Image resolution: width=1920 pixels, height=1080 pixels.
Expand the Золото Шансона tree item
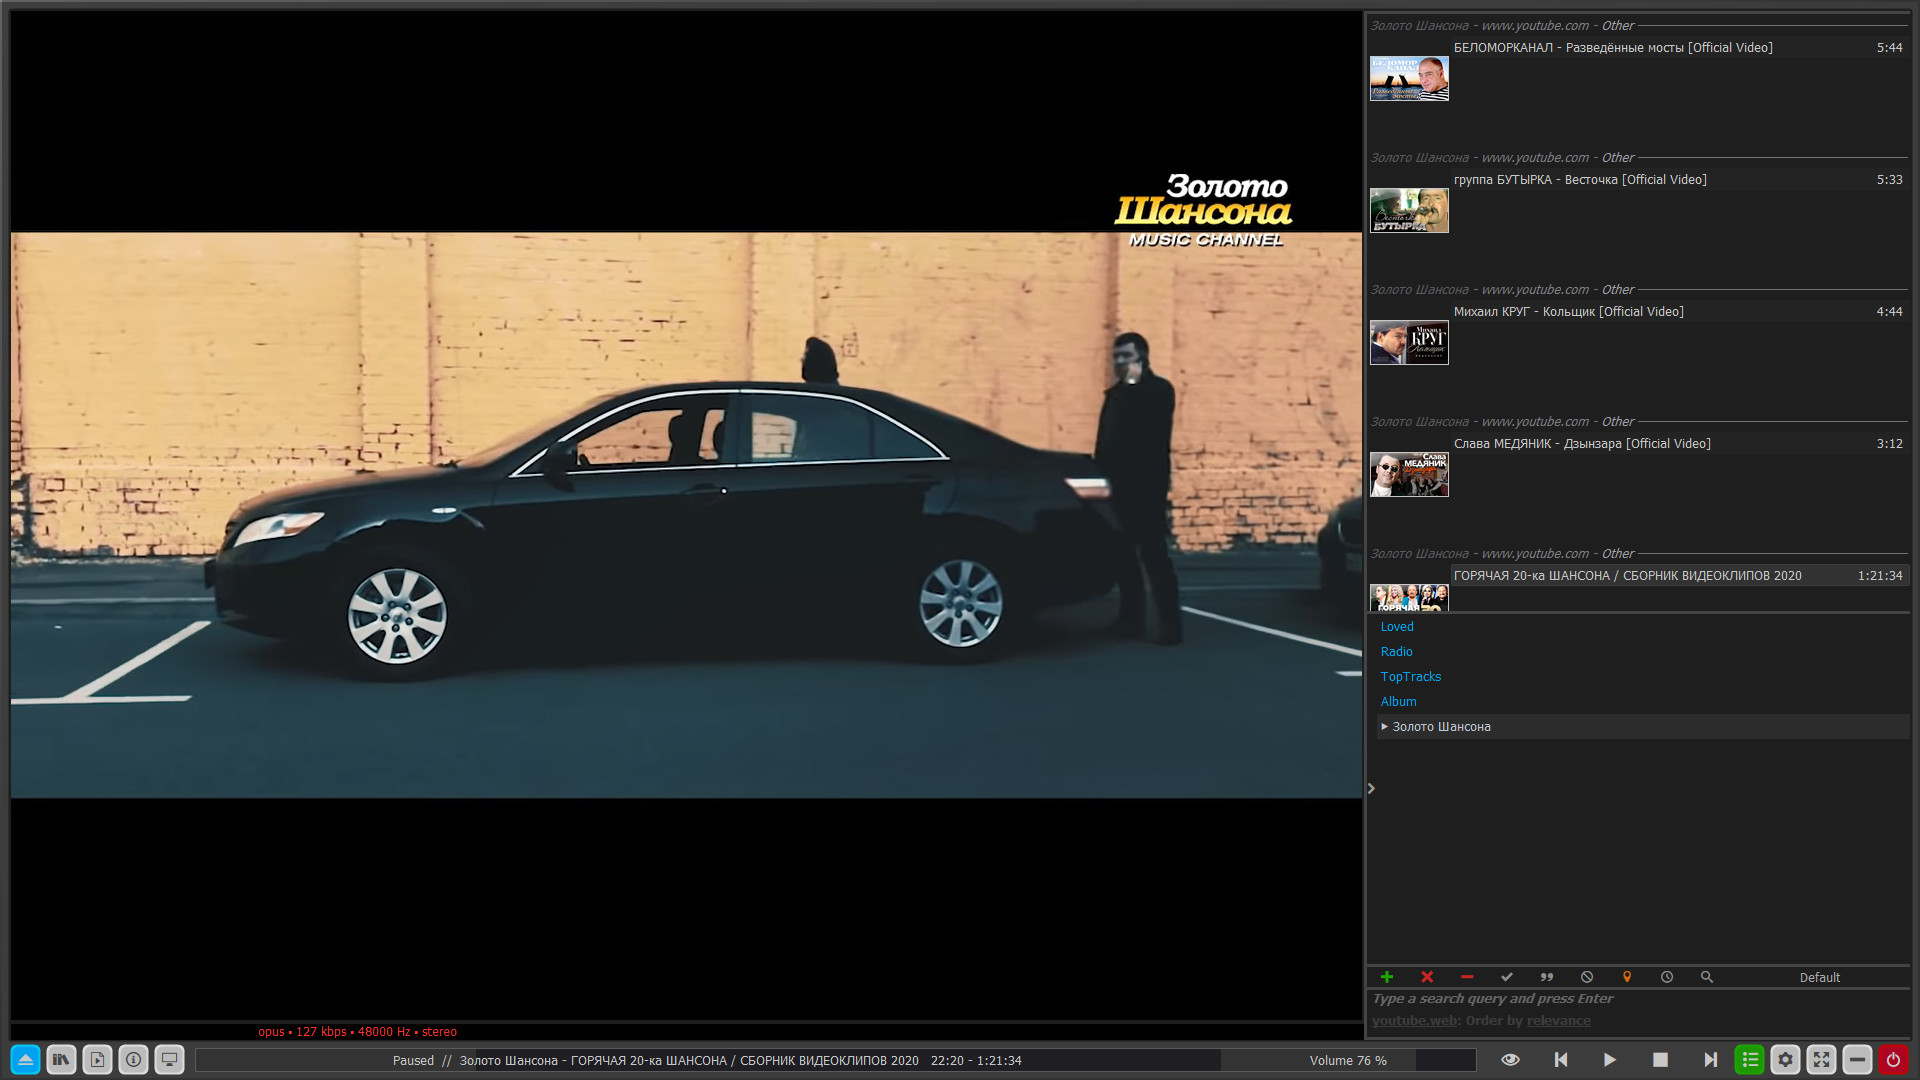tap(1384, 727)
